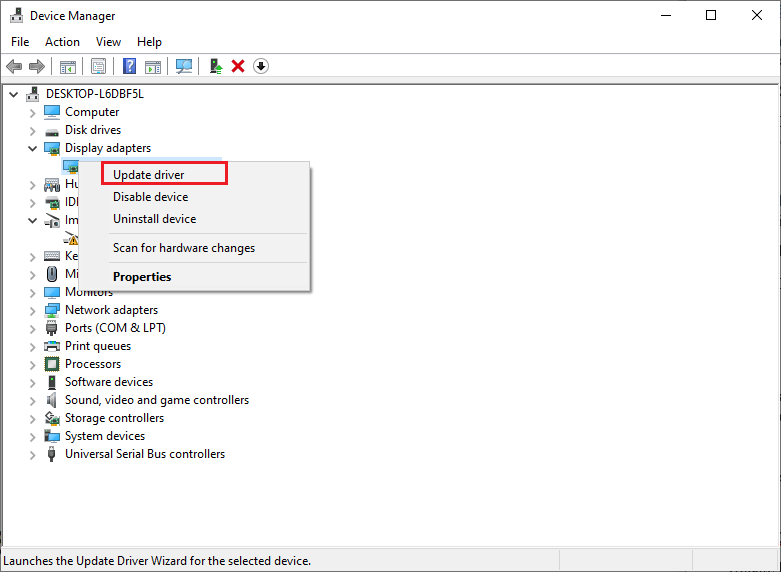Choose Uninstall device from context menu
This screenshot has height=572, width=781.
(194, 219)
